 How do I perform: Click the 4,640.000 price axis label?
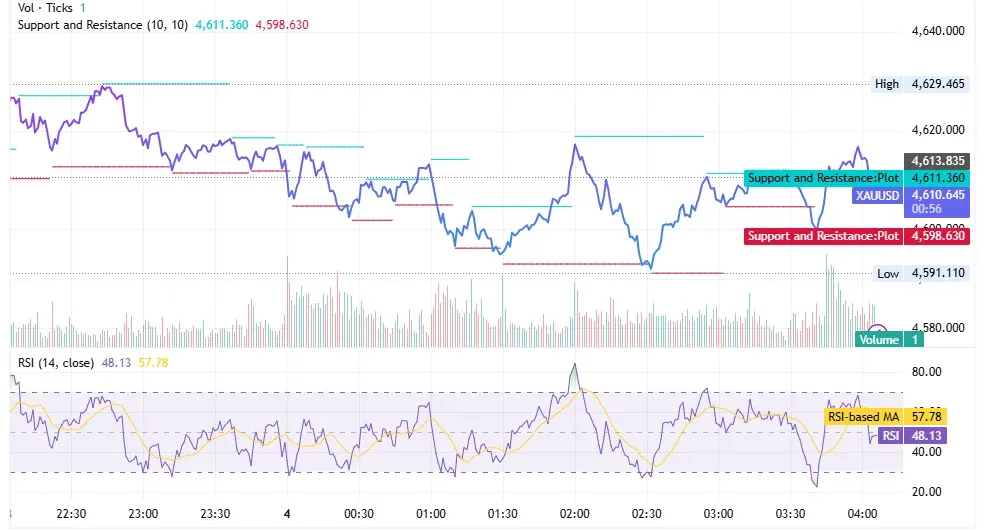tap(938, 31)
